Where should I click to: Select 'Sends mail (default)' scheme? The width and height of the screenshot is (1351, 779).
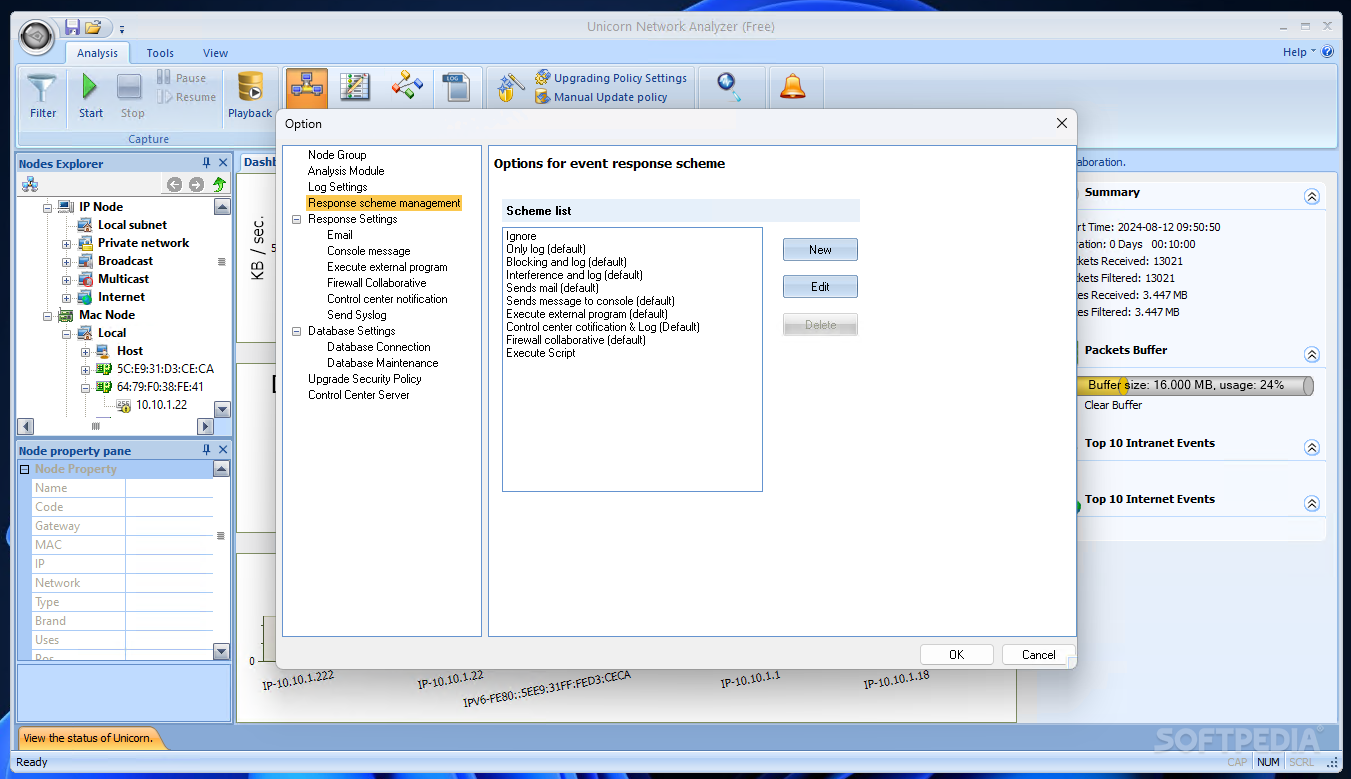pyautogui.click(x=552, y=288)
